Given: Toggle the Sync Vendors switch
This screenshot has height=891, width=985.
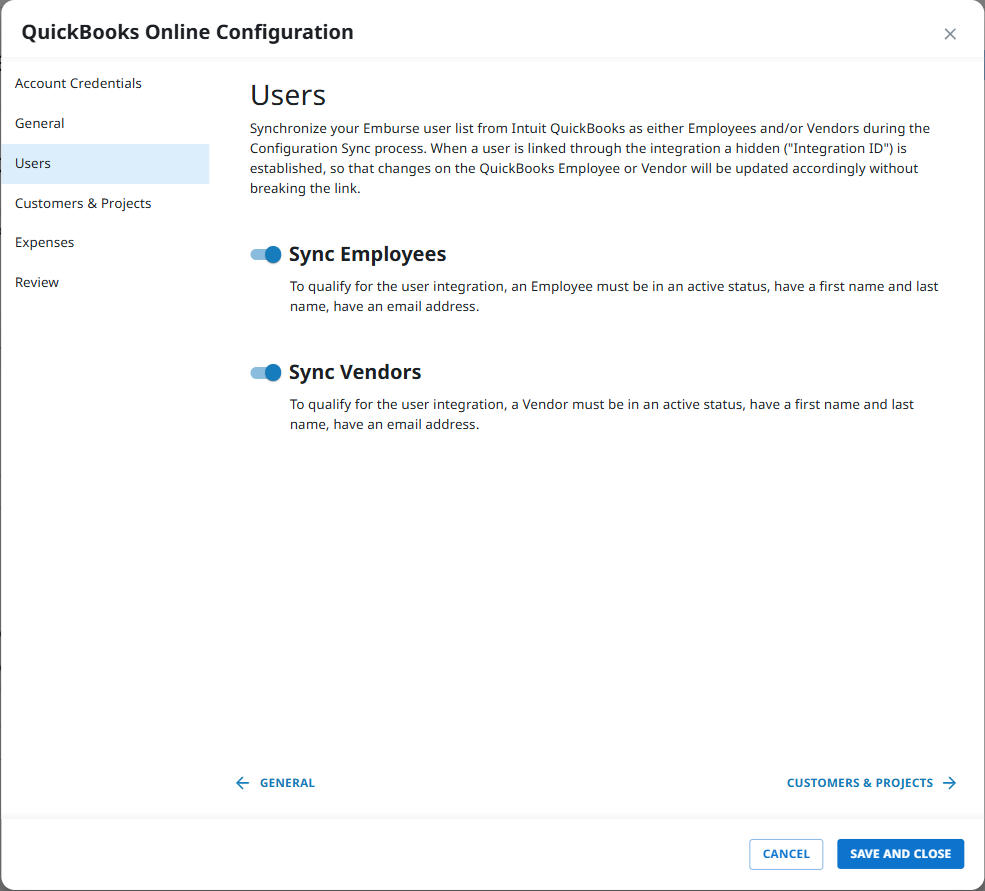Looking at the screenshot, I should coord(265,373).
